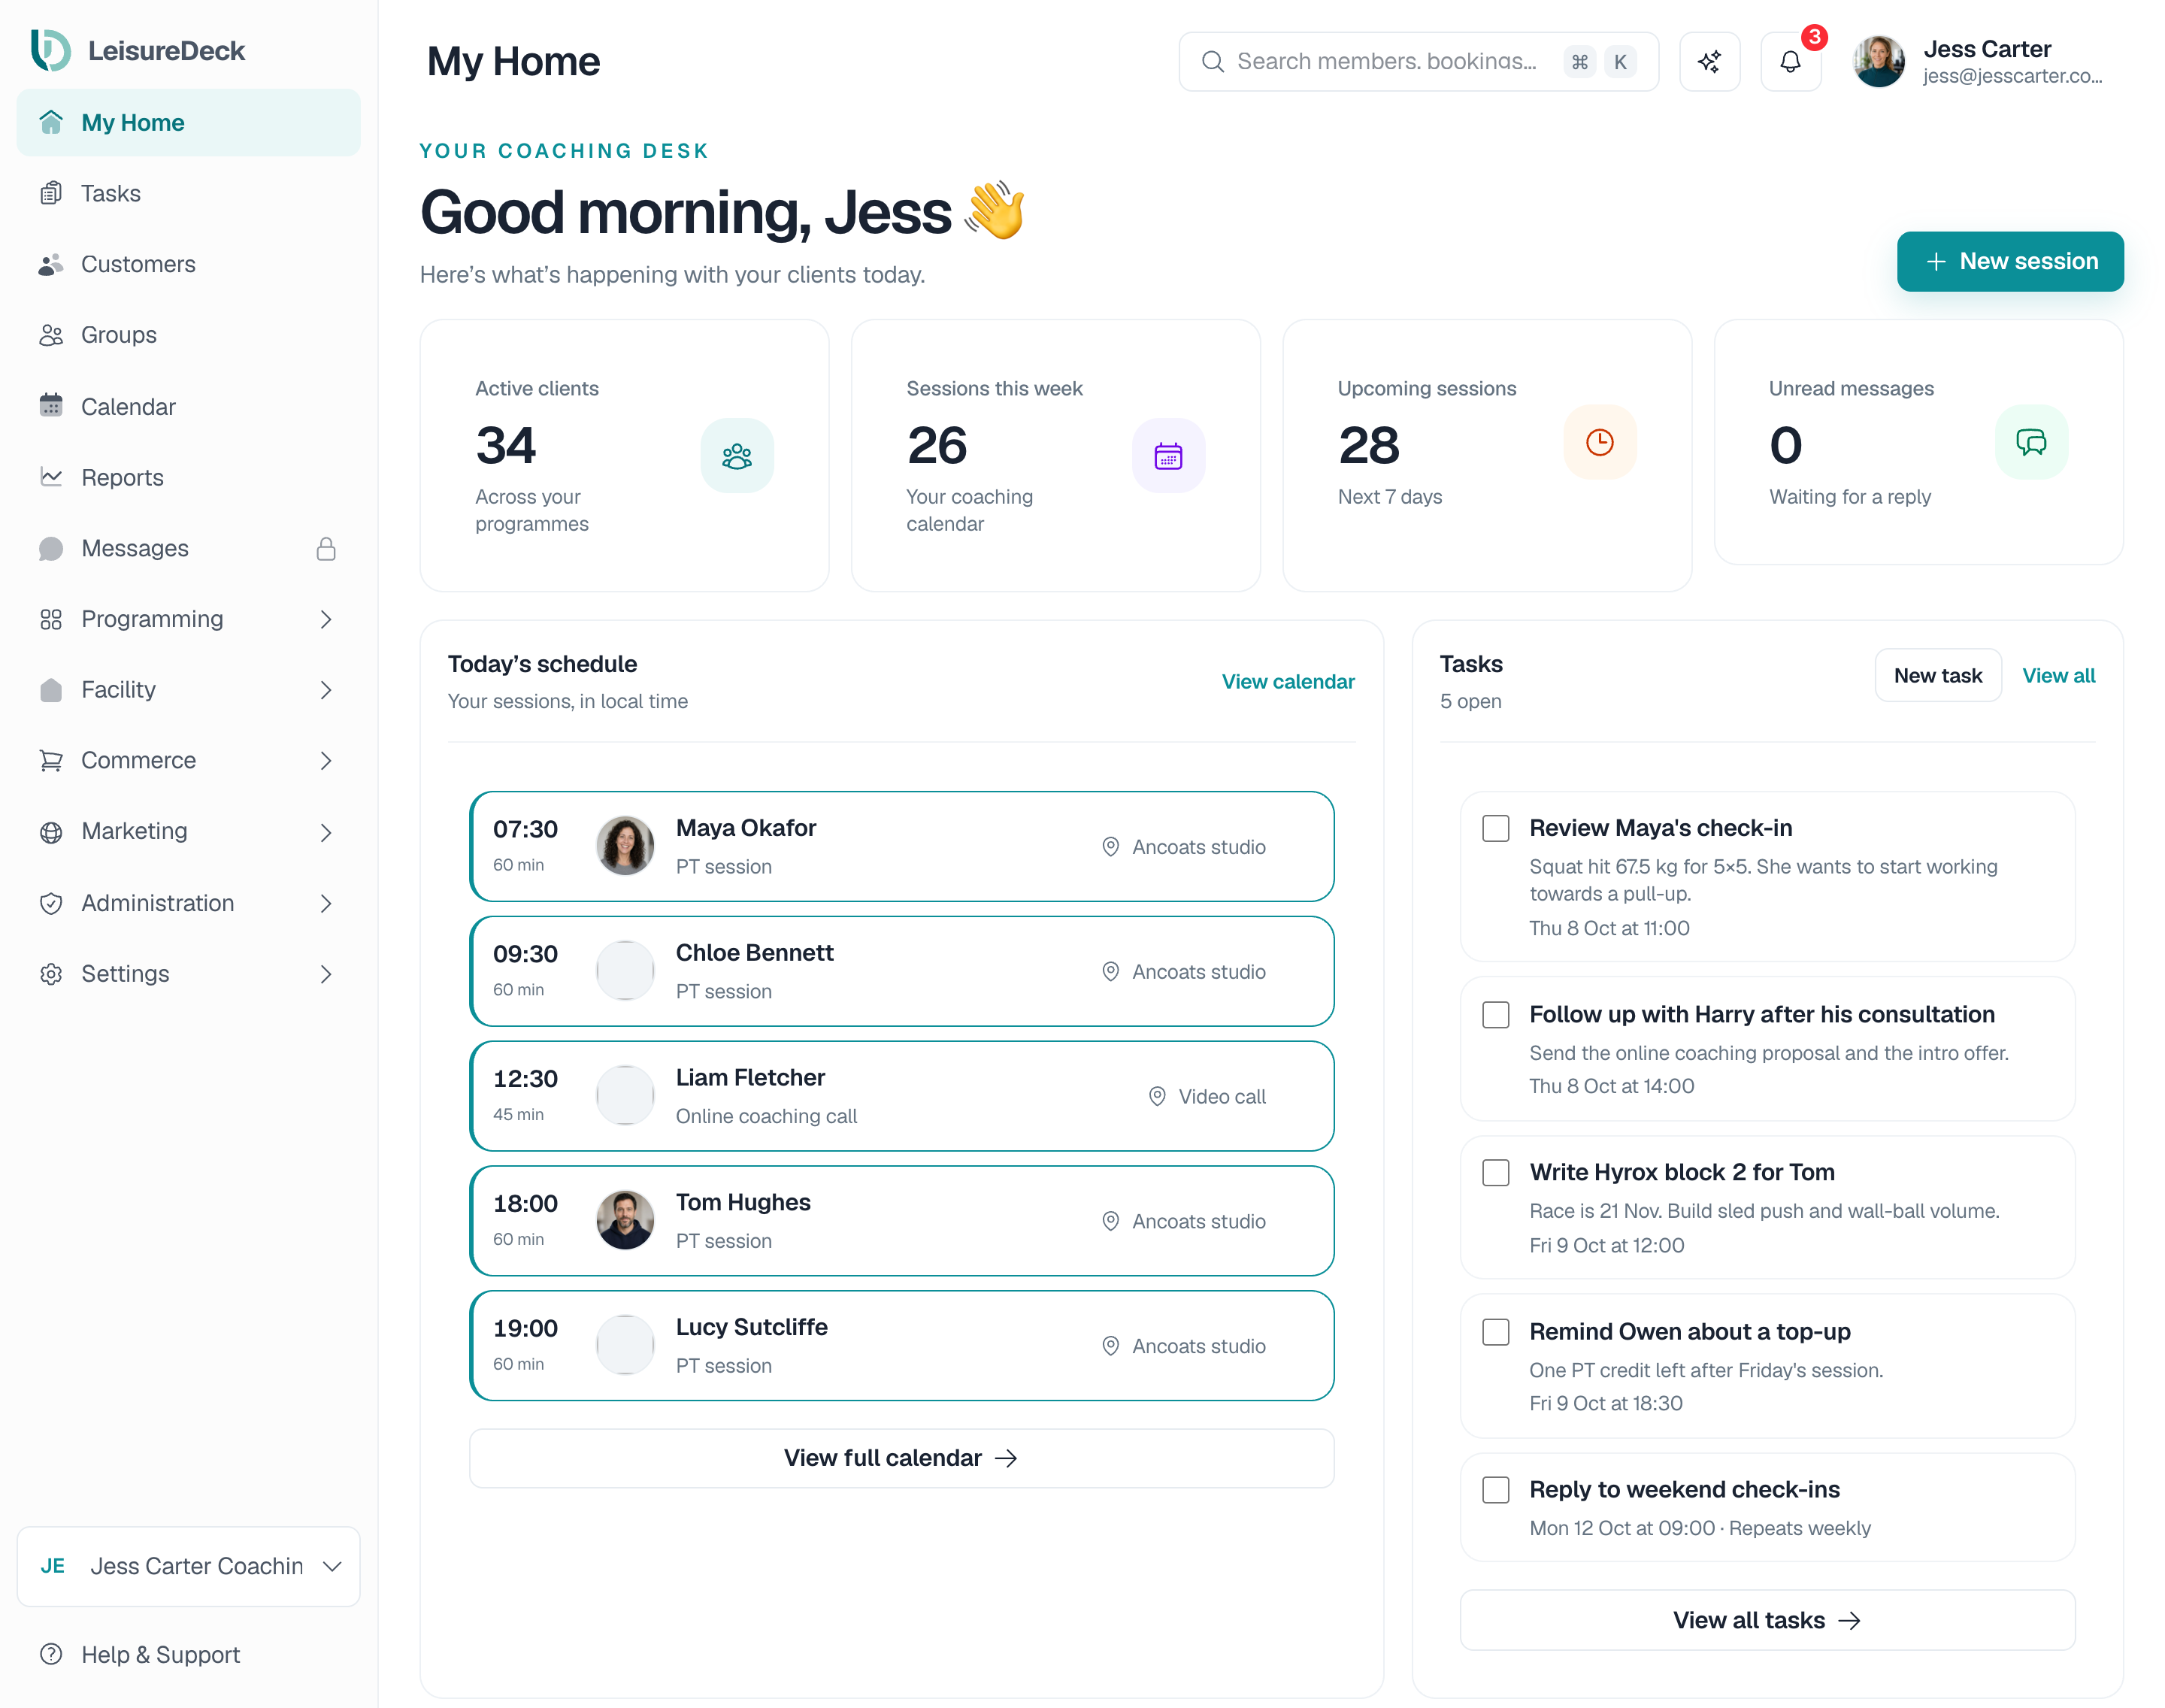2165x1708 pixels.
Task: Click the View full calendar button
Action: (901, 1458)
